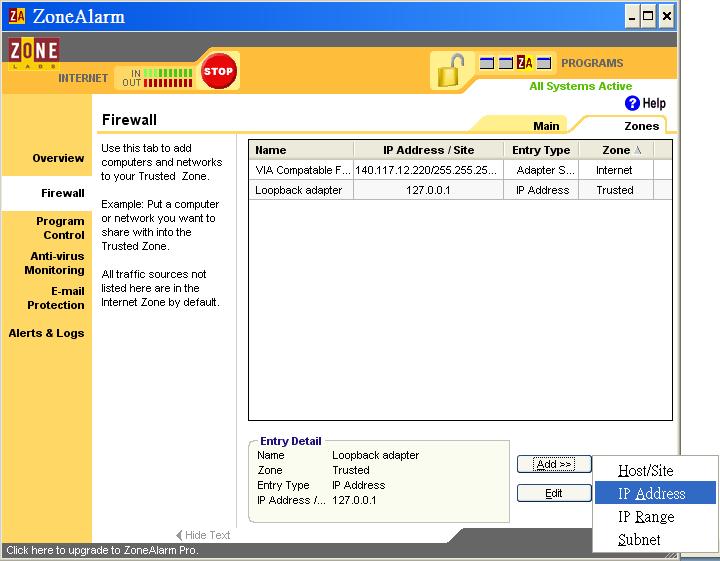Click the red STOP button
This screenshot has width=720, height=561.
[x=219, y=71]
